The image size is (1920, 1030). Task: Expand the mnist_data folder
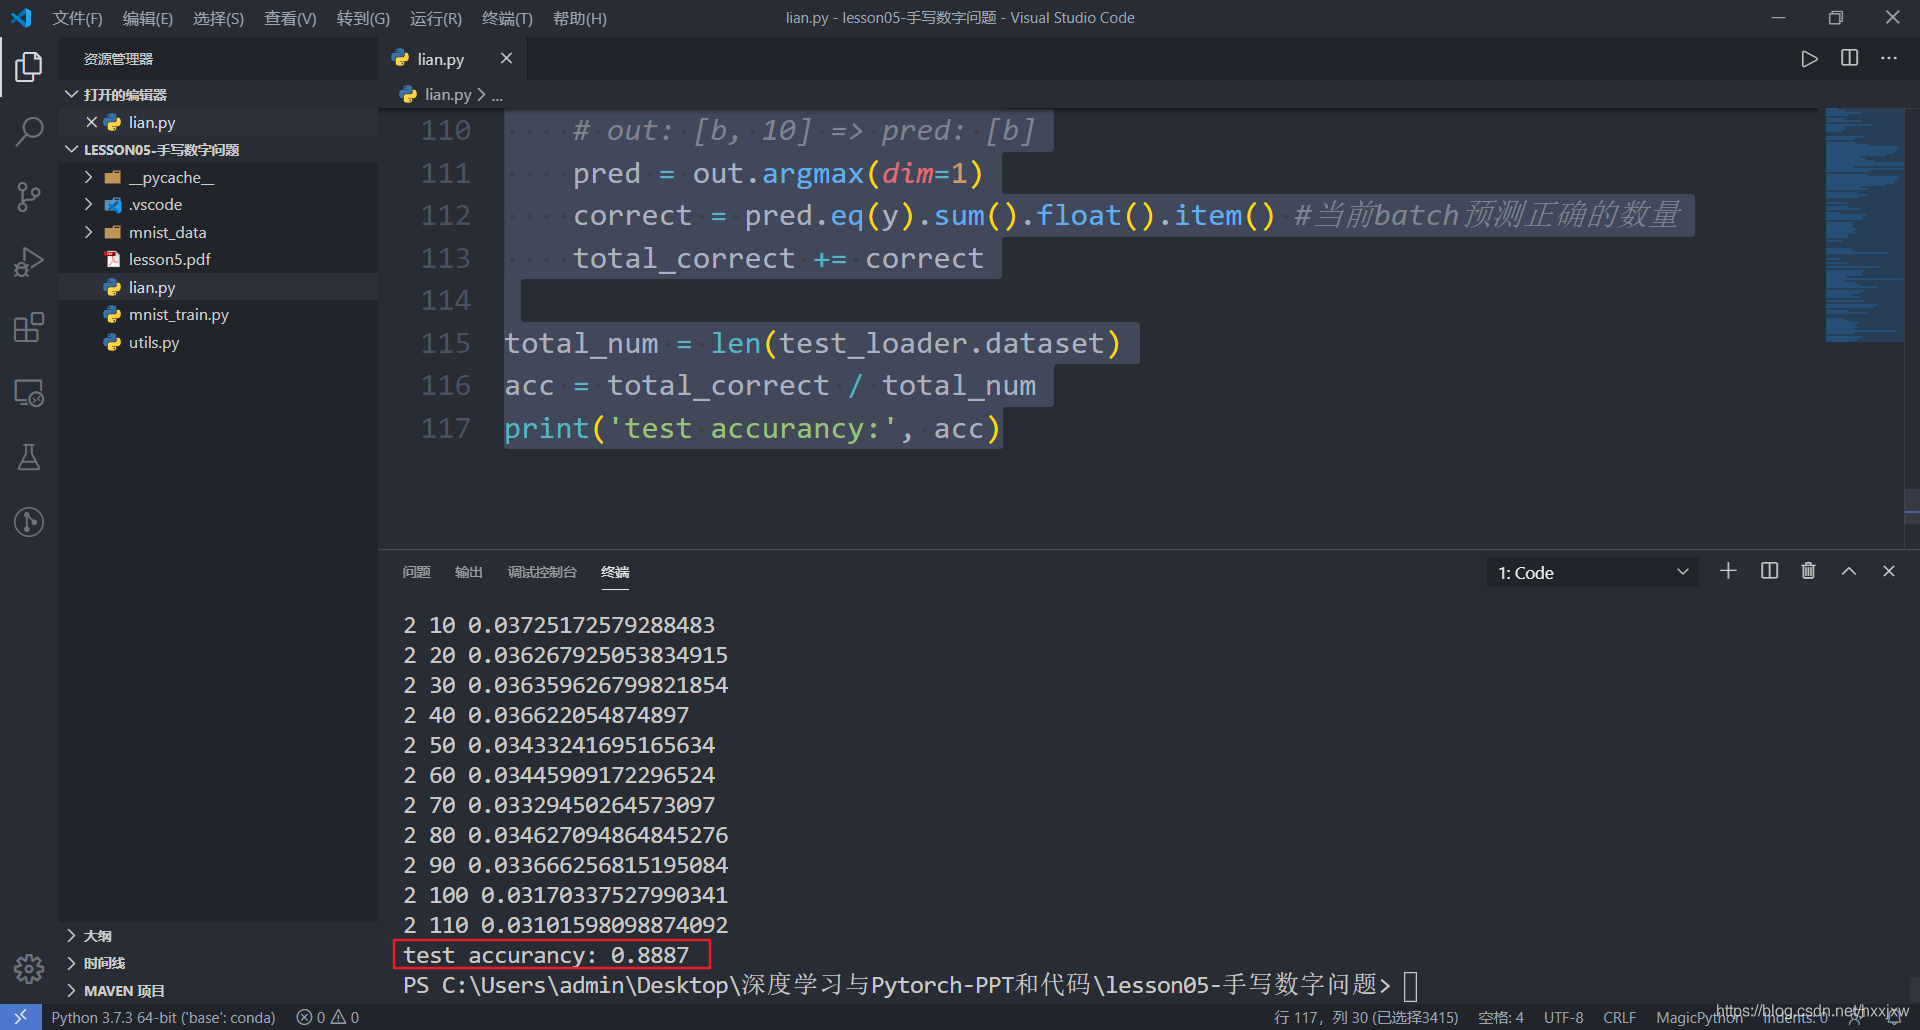(88, 232)
